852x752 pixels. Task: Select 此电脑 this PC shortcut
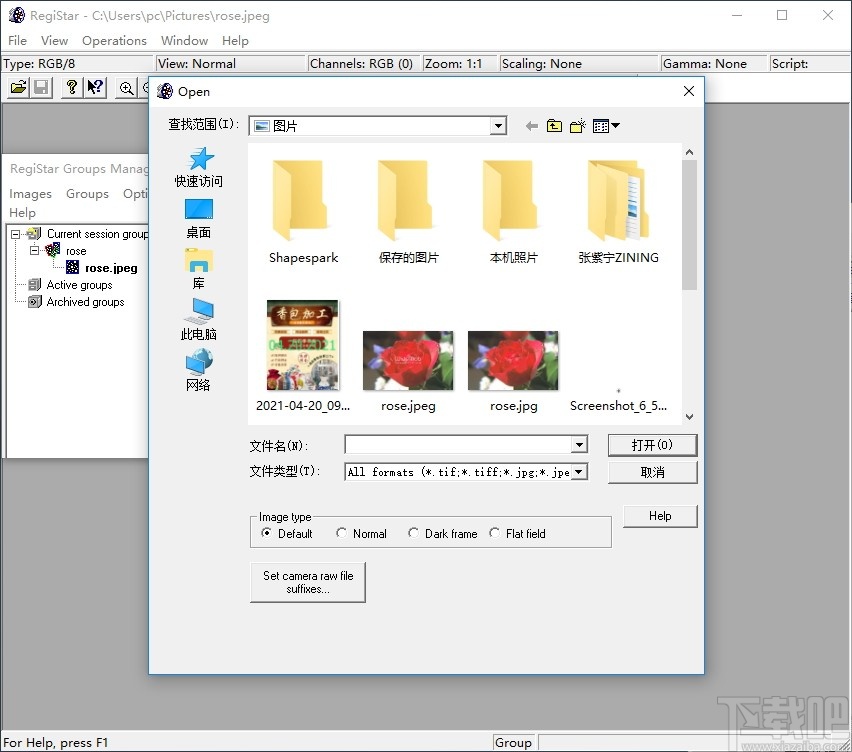(199, 319)
